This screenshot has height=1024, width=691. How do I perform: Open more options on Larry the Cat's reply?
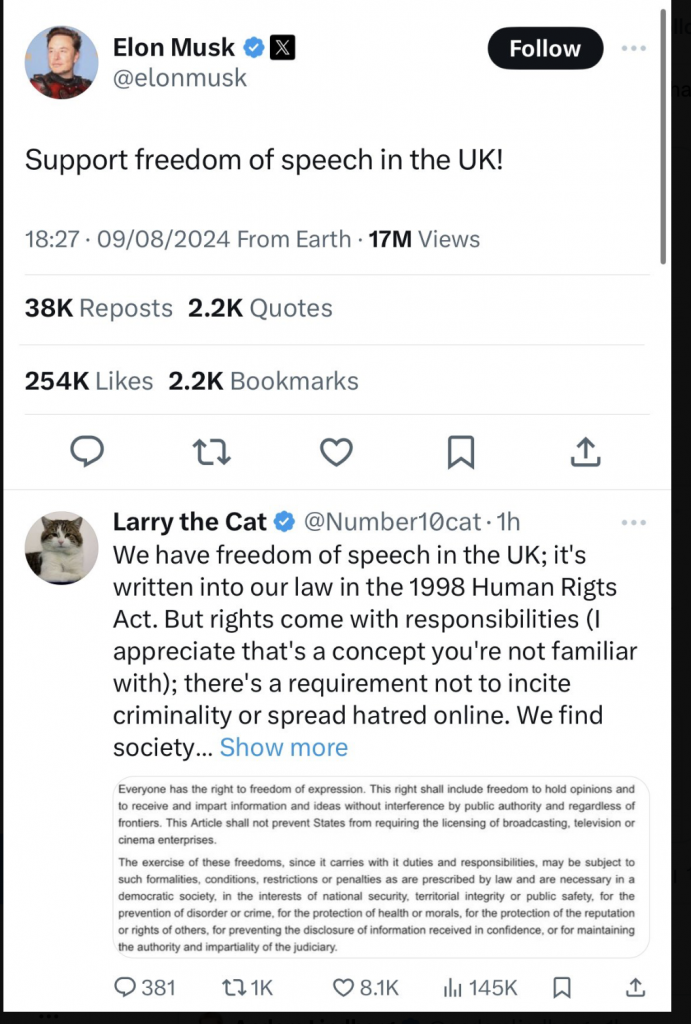click(x=634, y=522)
